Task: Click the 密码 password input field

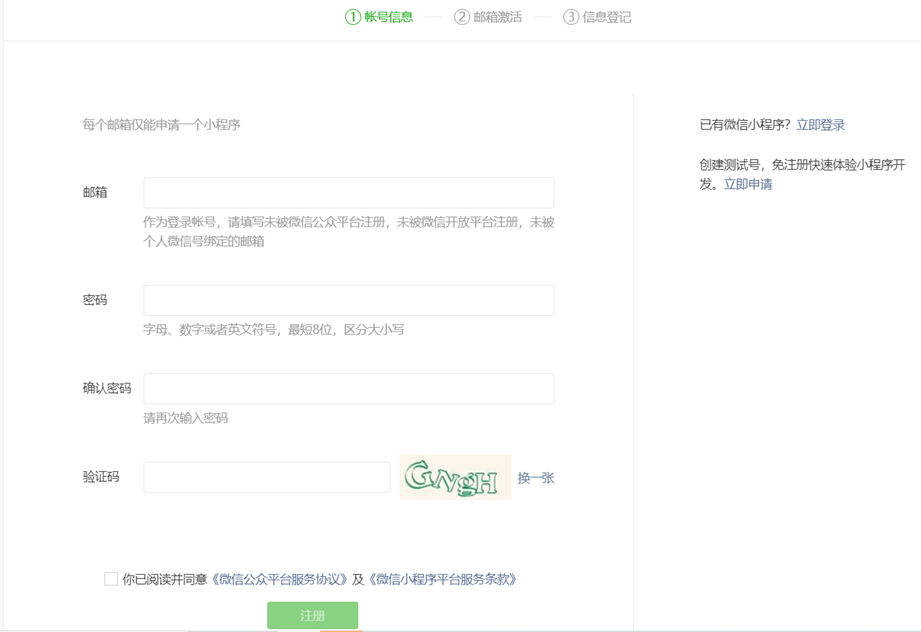Action: coord(347,300)
